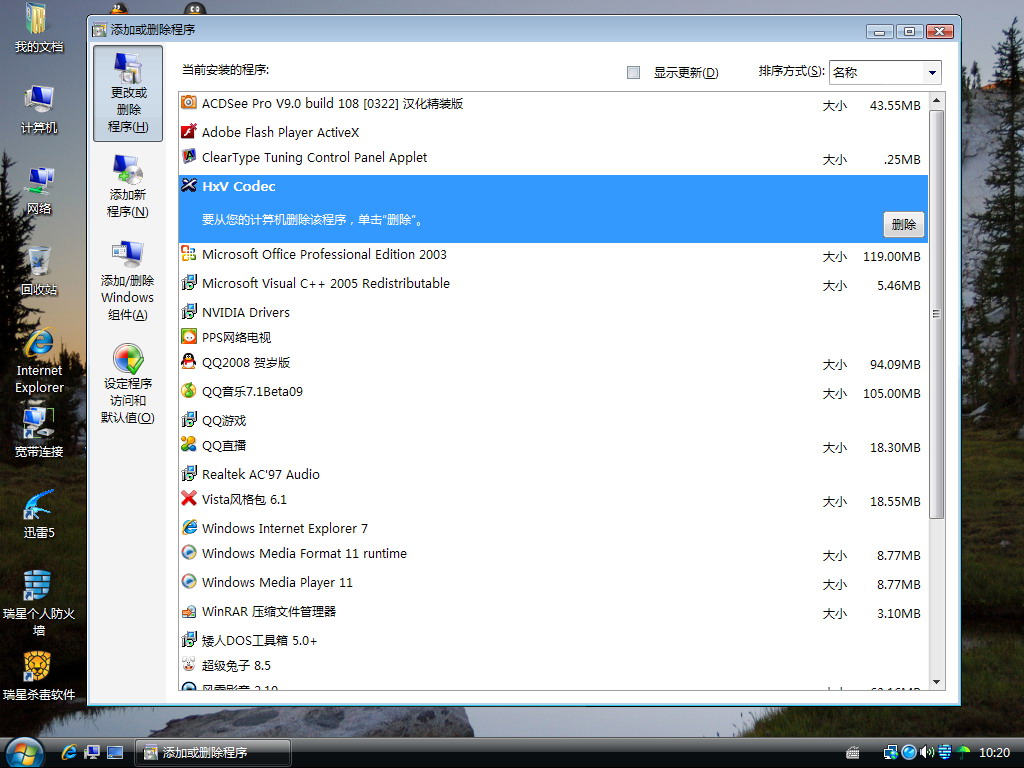Viewport: 1024px width, 768px height.
Task: Click the Microsoft Visual C++ 2005 icon
Action: pos(189,282)
